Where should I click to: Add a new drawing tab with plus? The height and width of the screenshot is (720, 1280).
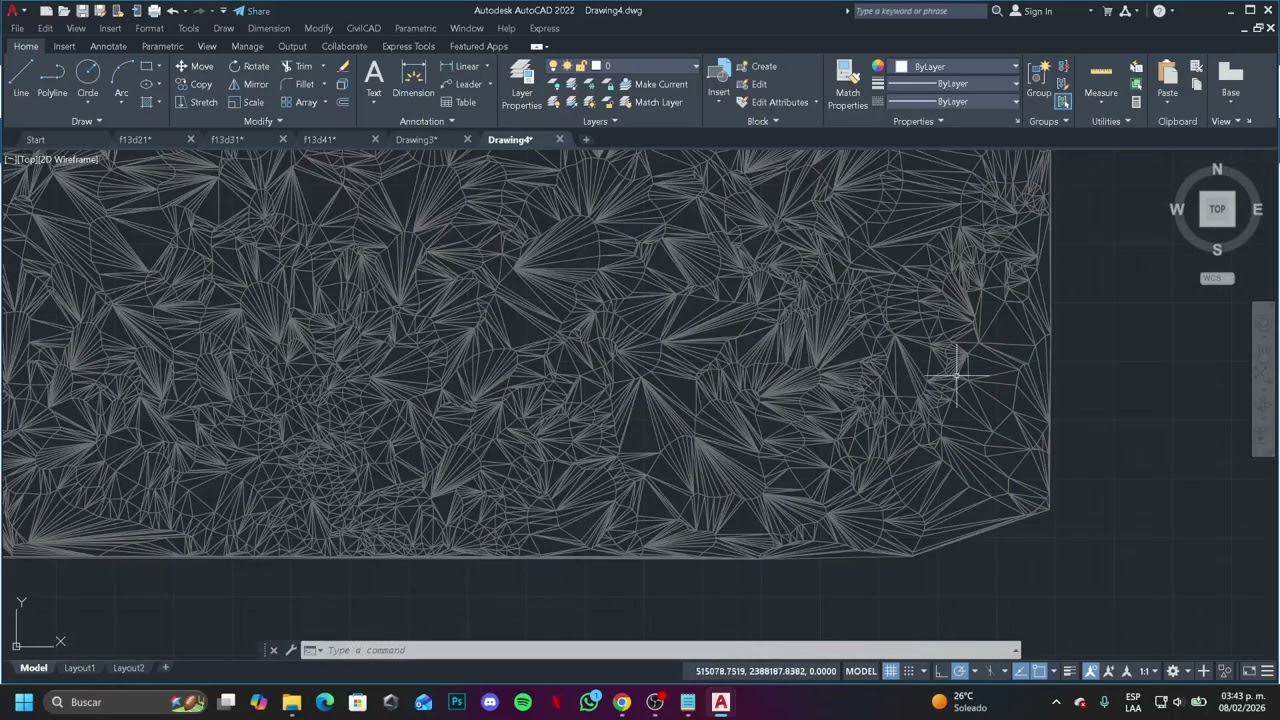coord(586,140)
